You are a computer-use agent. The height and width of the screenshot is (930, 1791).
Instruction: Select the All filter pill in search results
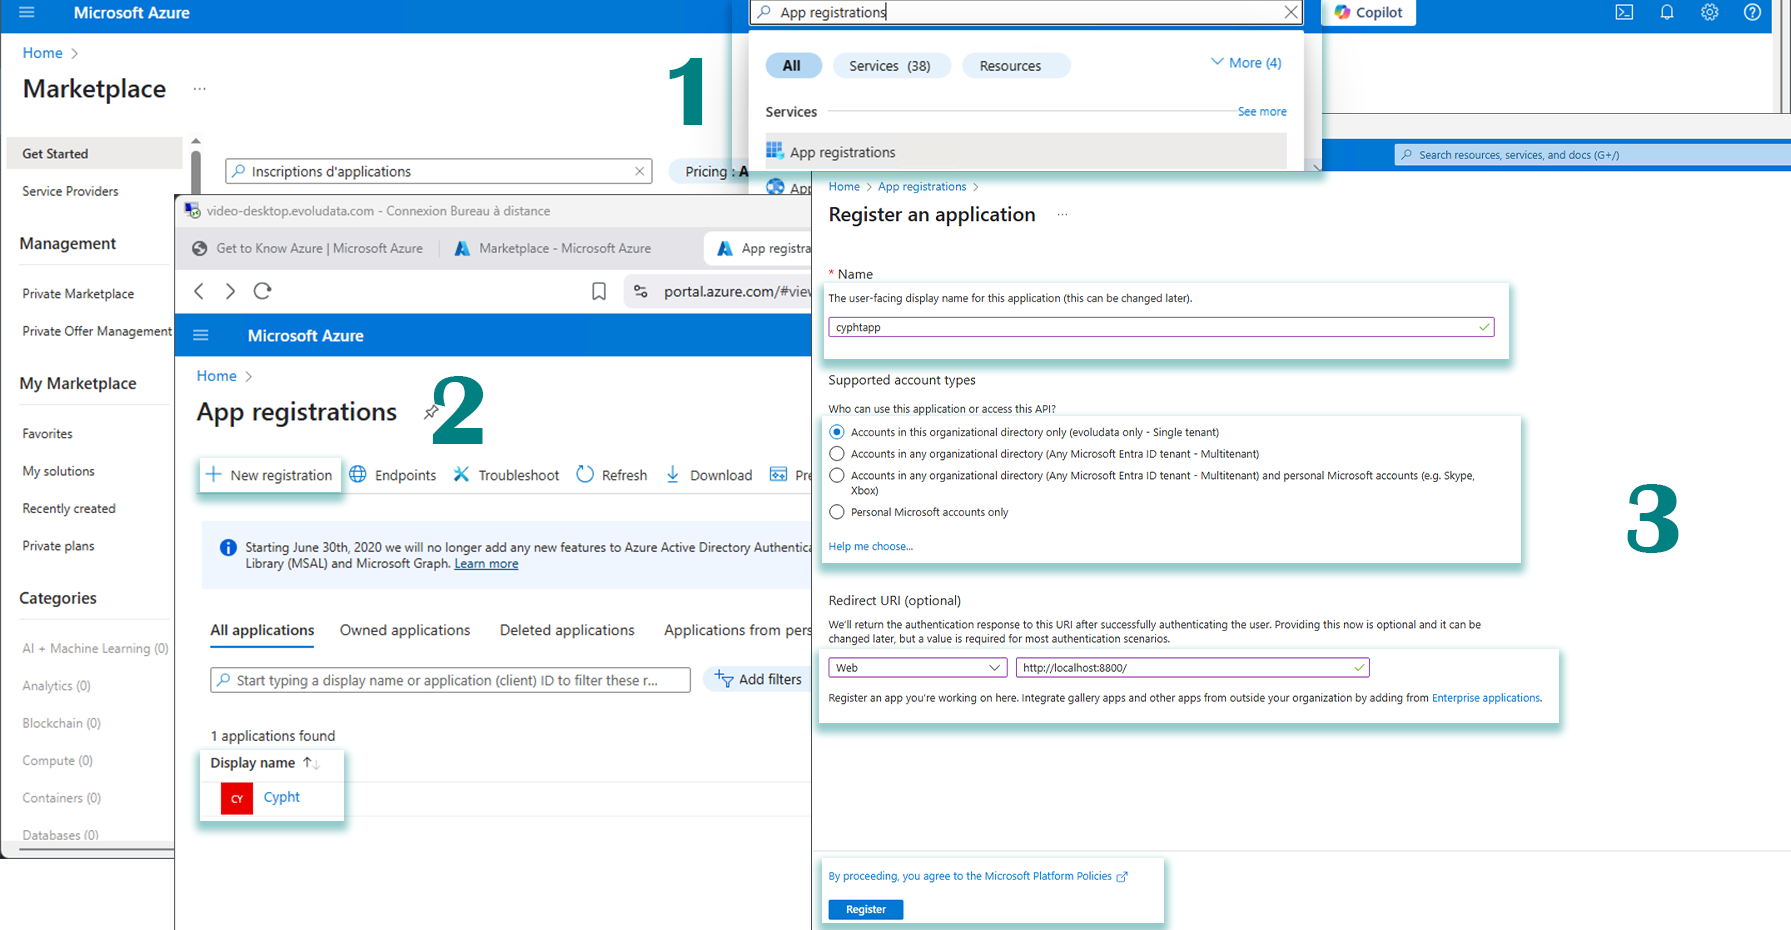pos(793,65)
